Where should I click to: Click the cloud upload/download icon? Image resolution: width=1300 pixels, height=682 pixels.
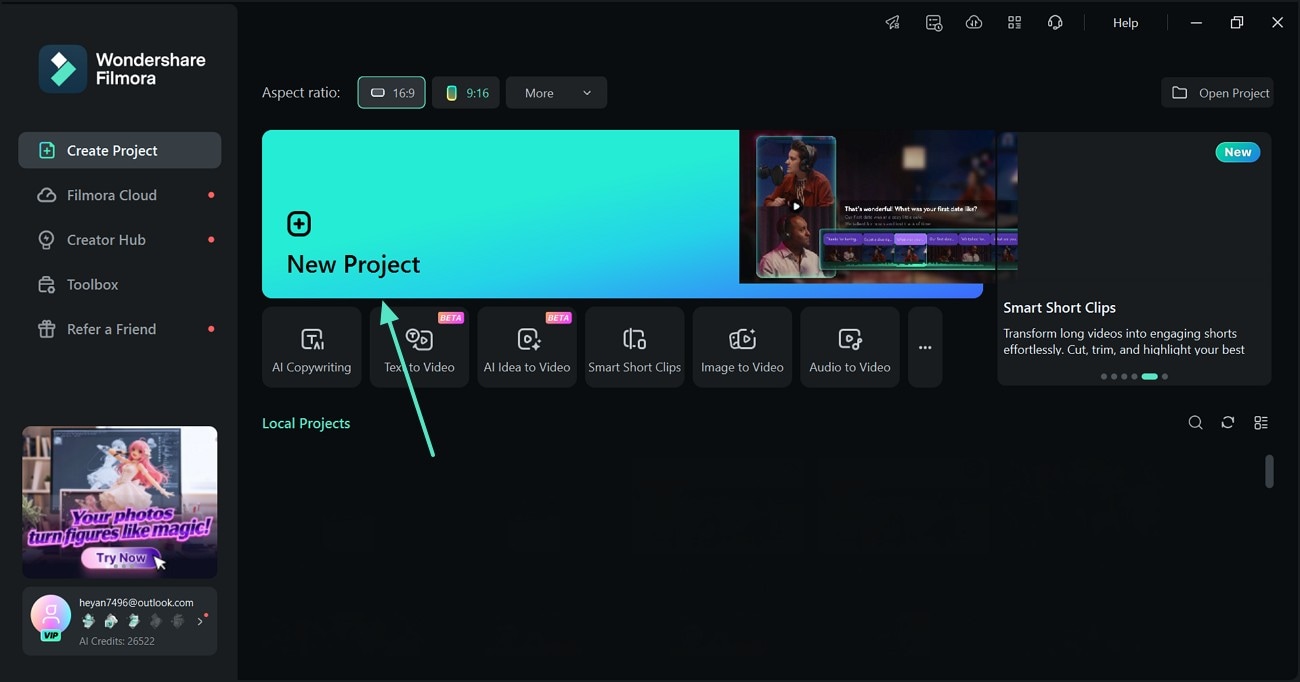pos(974,22)
